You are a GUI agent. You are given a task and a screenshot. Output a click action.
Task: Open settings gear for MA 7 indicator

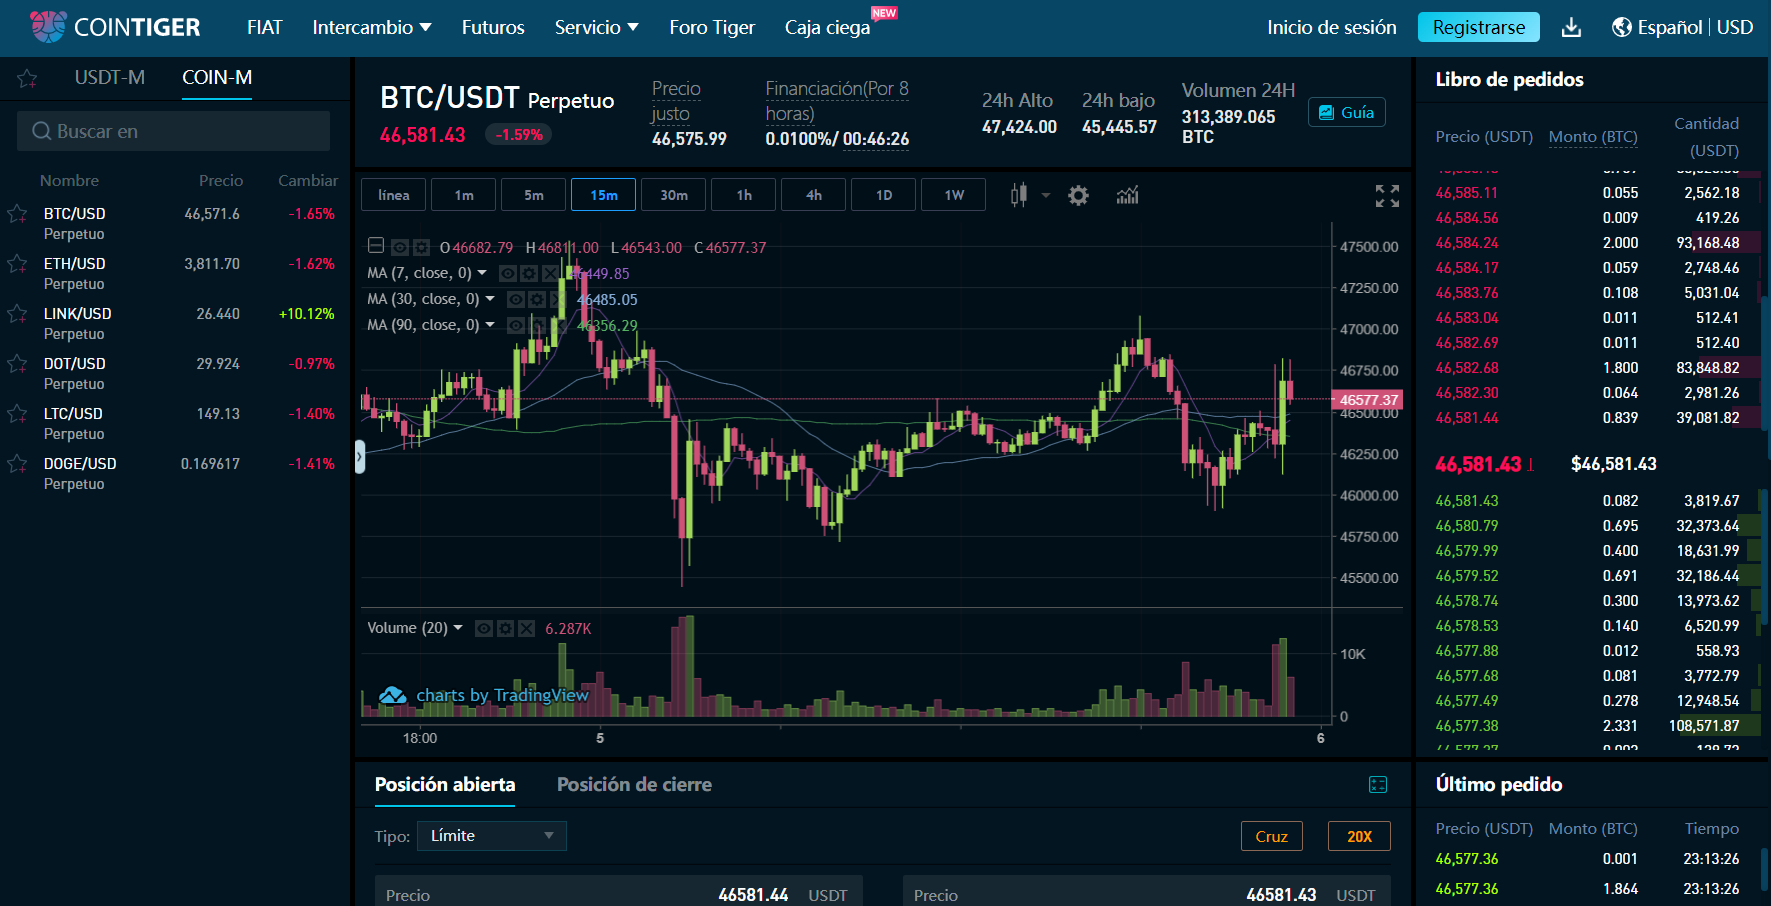coord(529,273)
